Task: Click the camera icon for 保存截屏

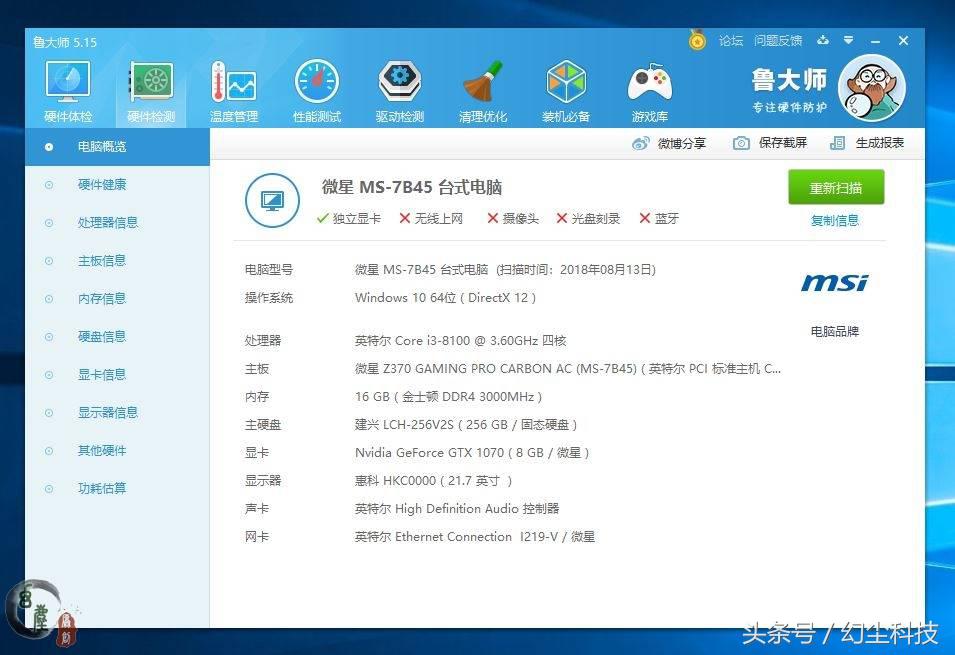Action: [x=741, y=143]
